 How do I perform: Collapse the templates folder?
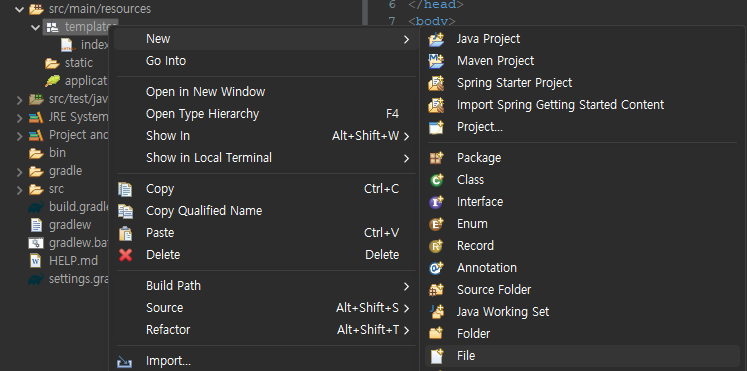click(35, 27)
